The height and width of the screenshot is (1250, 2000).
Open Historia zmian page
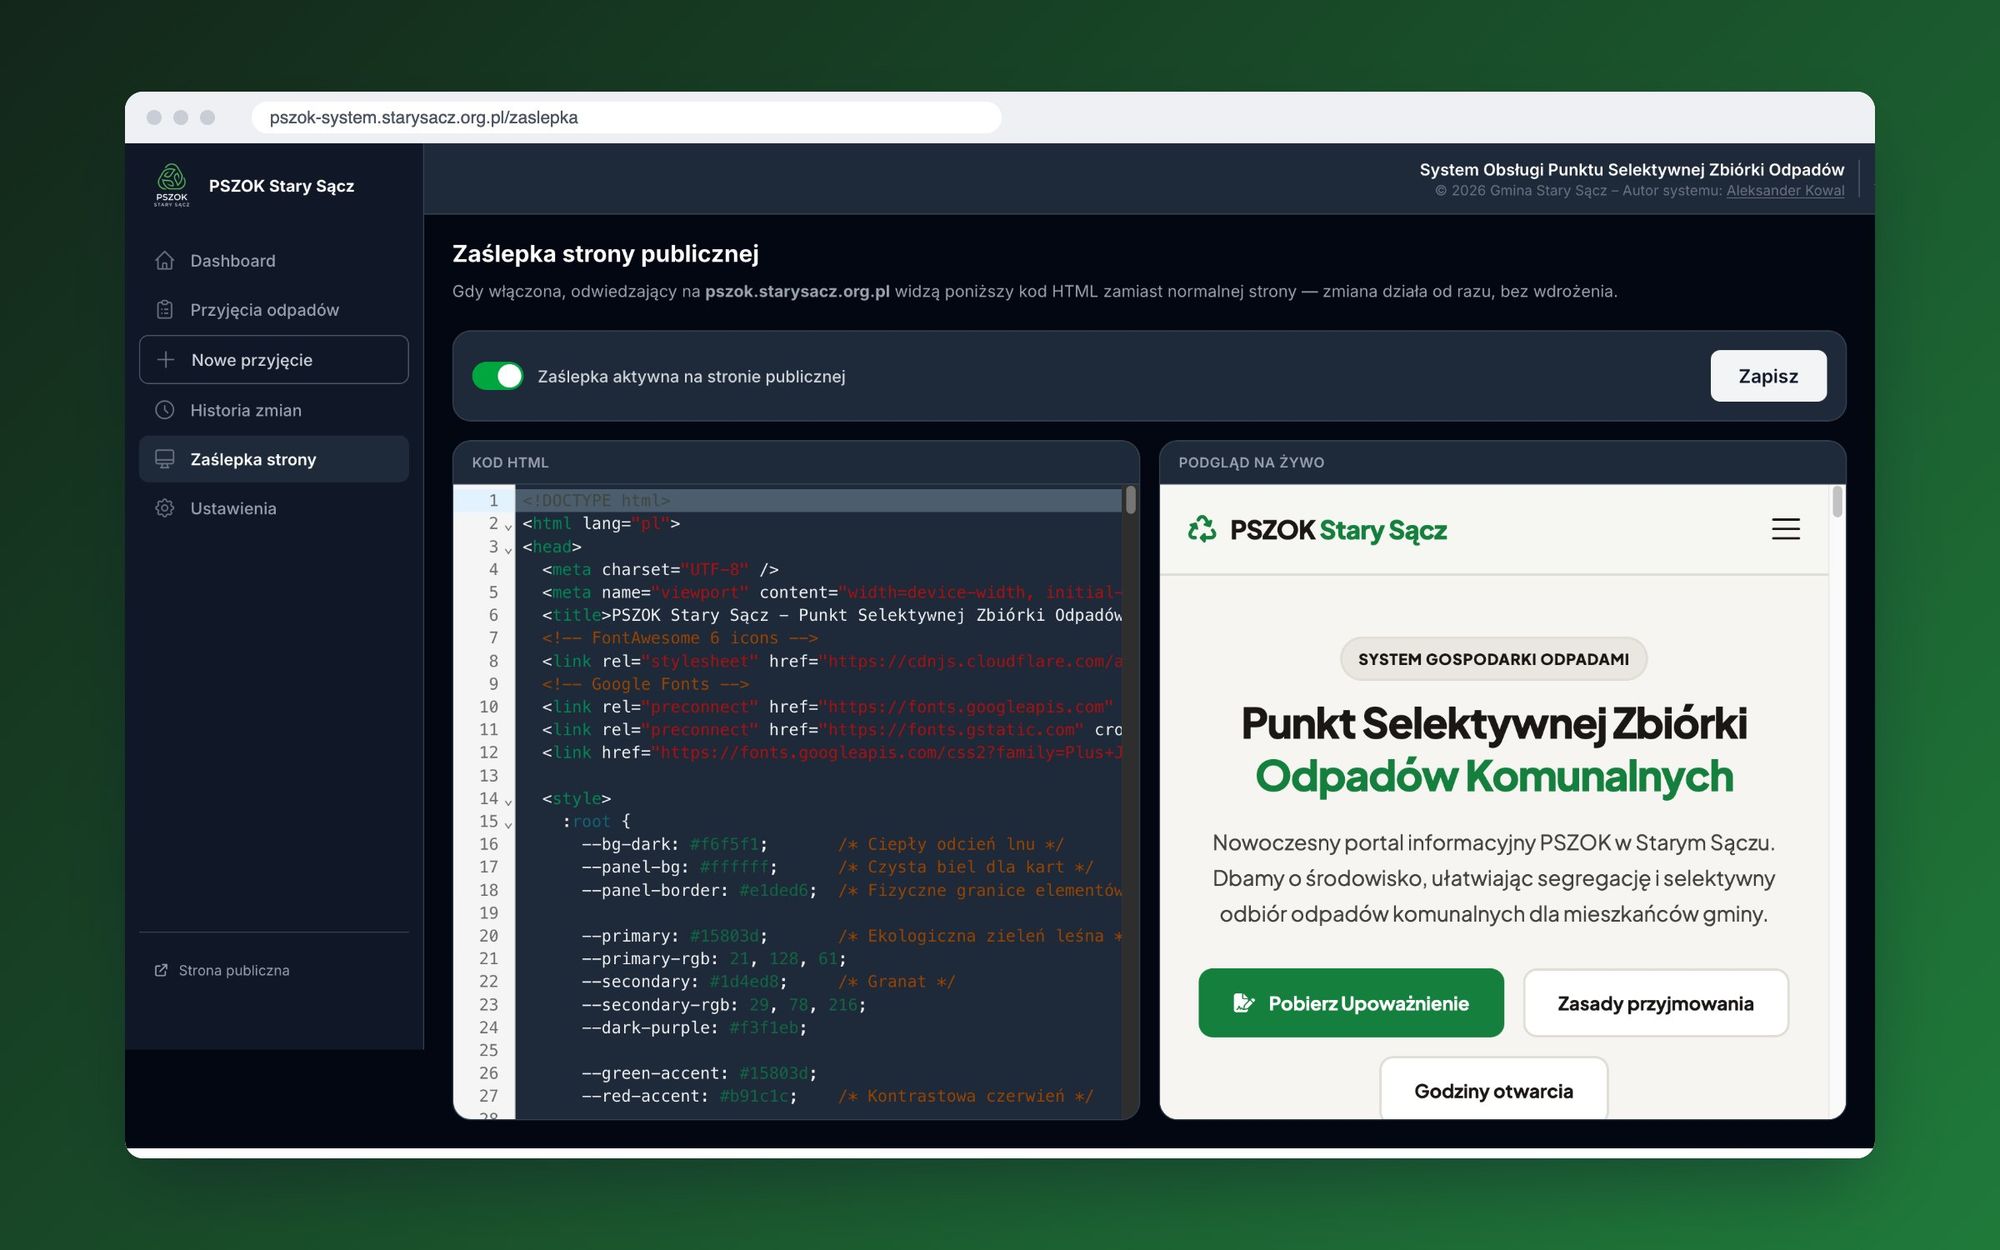(x=274, y=410)
